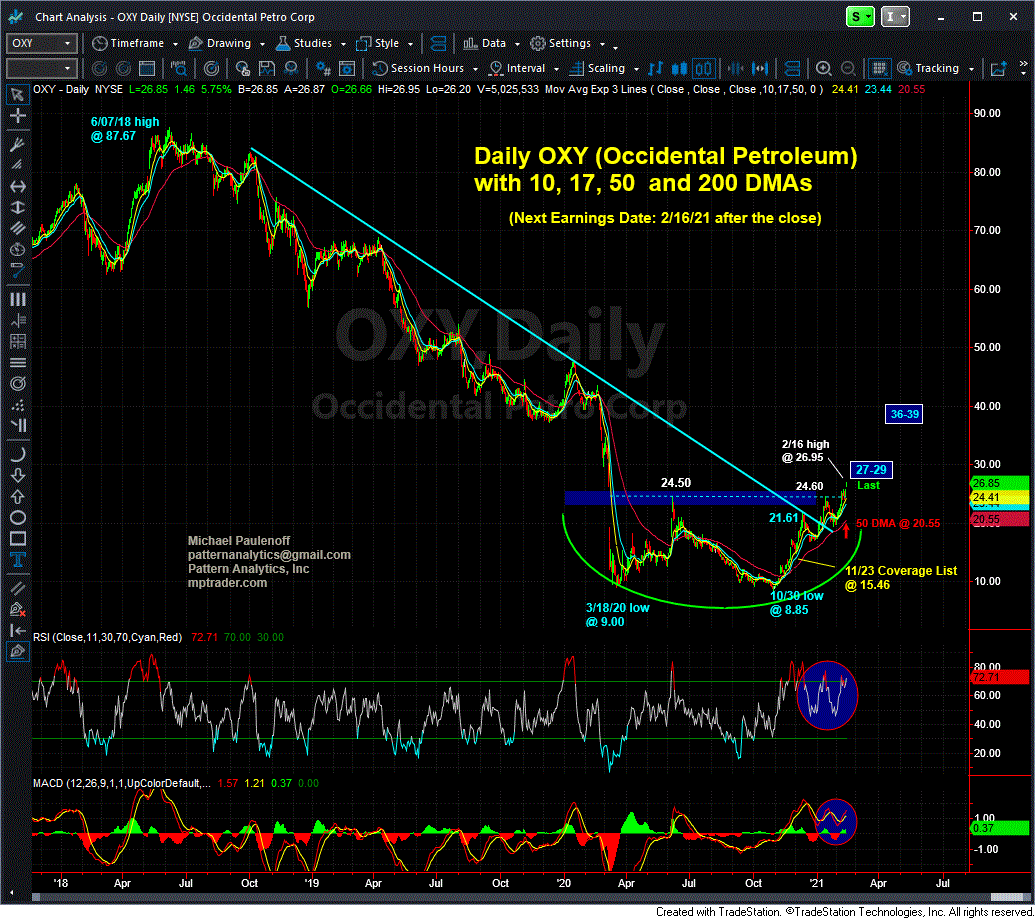Select the pointer arrow tool

(17, 94)
